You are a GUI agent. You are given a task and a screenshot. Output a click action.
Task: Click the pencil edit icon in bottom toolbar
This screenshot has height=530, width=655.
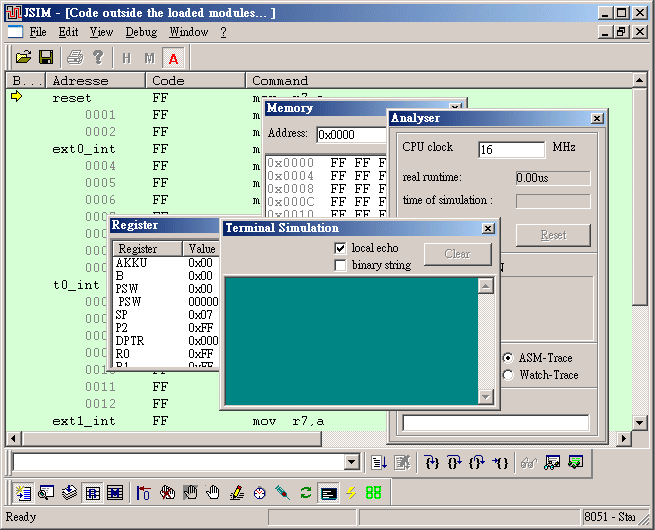pos(236,493)
